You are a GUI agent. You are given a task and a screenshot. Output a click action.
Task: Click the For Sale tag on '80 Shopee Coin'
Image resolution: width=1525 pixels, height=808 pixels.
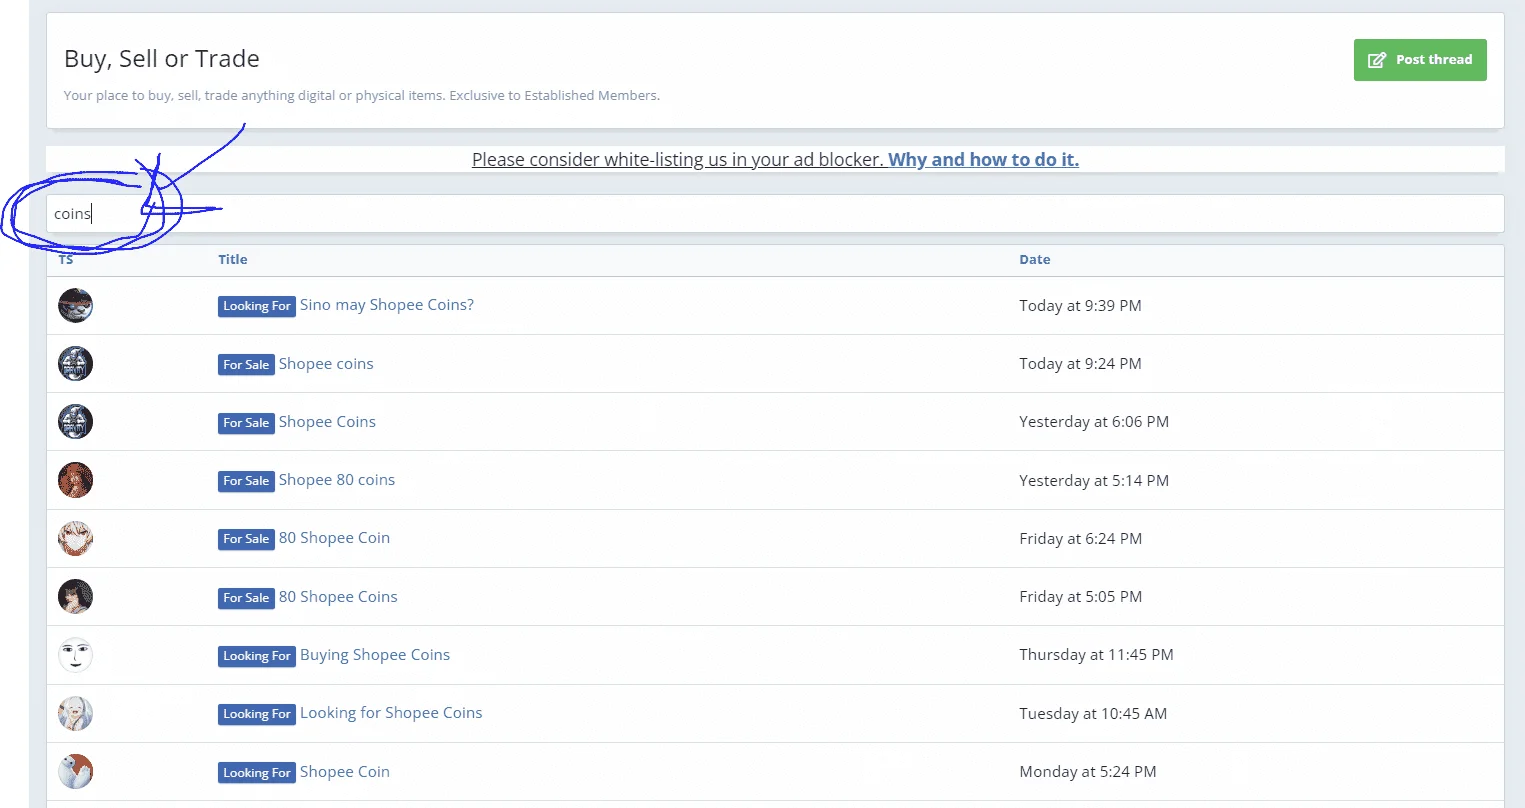(x=246, y=539)
